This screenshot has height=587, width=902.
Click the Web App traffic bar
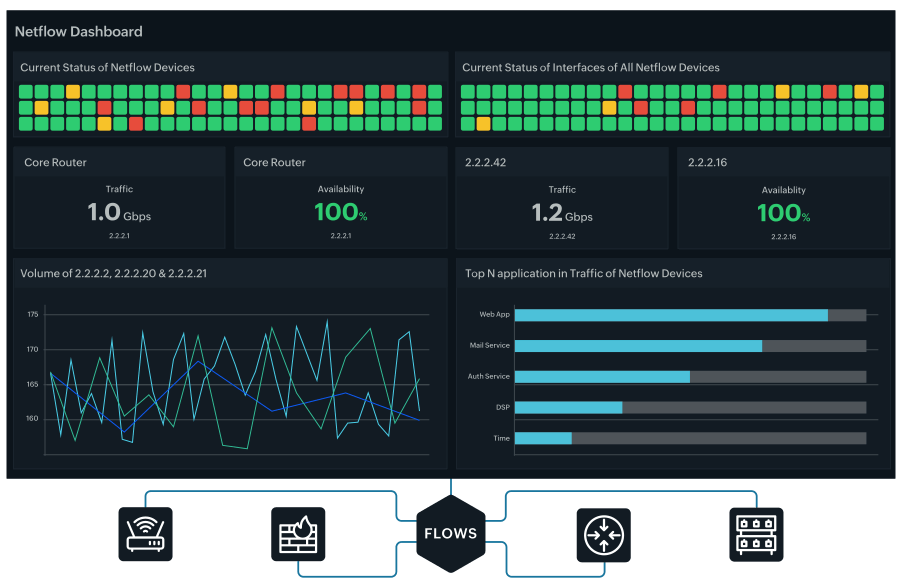670,314
